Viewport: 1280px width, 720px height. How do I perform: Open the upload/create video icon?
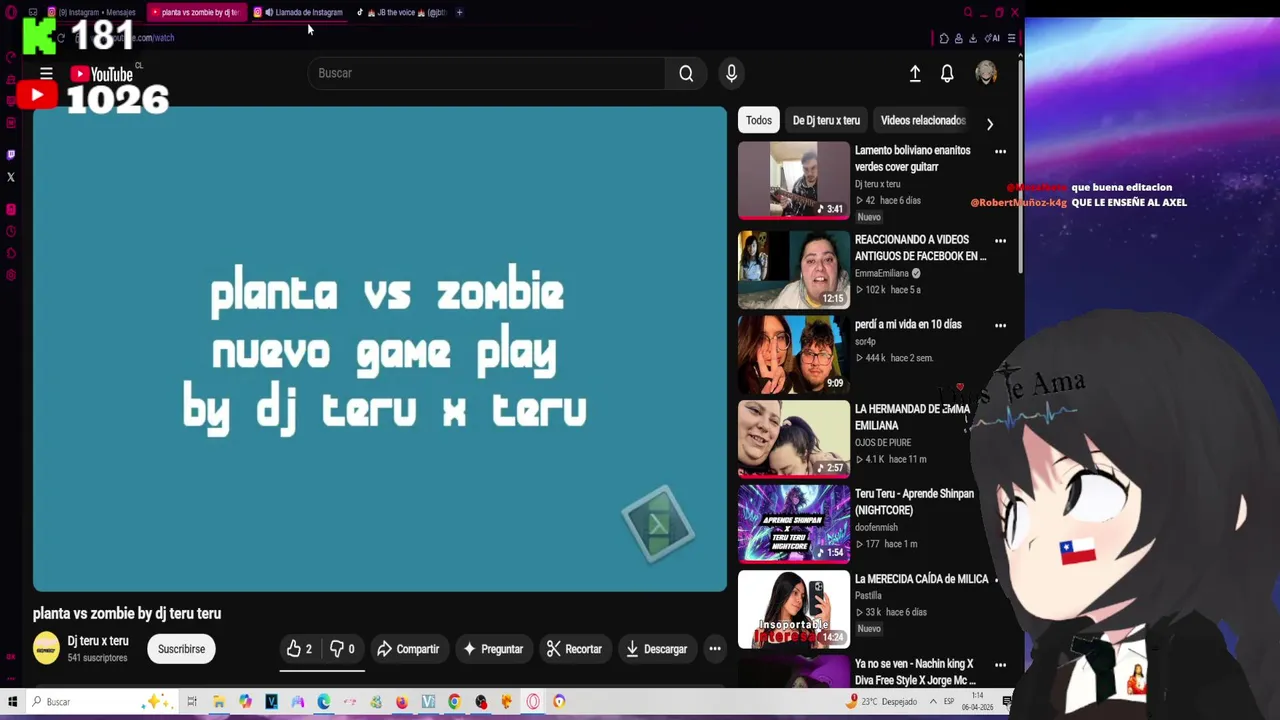click(x=915, y=73)
